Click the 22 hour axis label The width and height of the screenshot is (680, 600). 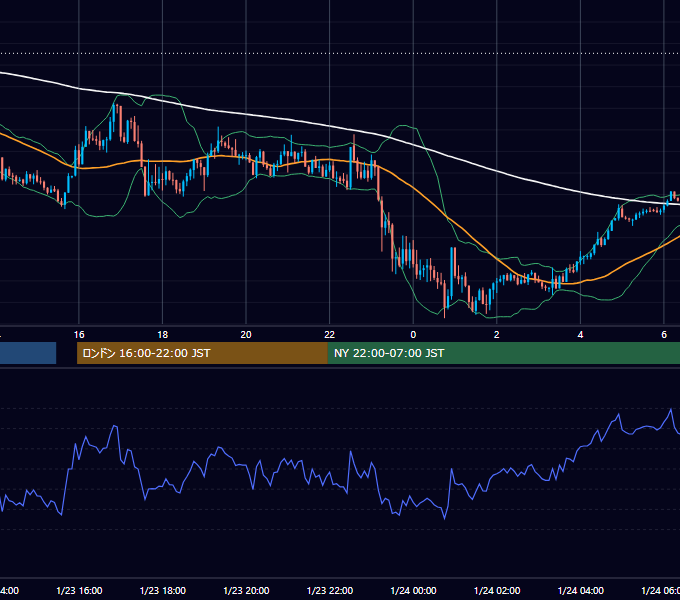tap(330, 335)
